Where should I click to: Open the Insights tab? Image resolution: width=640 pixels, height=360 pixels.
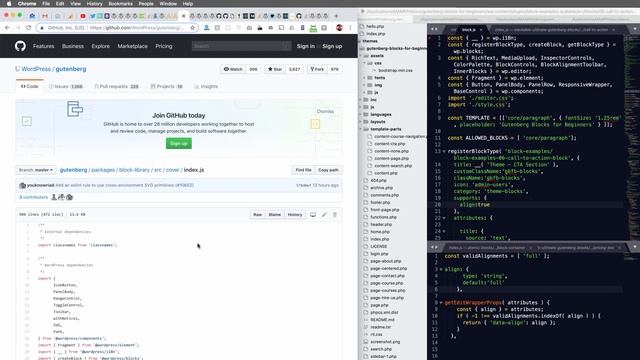pyautogui.click(x=206, y=87)
